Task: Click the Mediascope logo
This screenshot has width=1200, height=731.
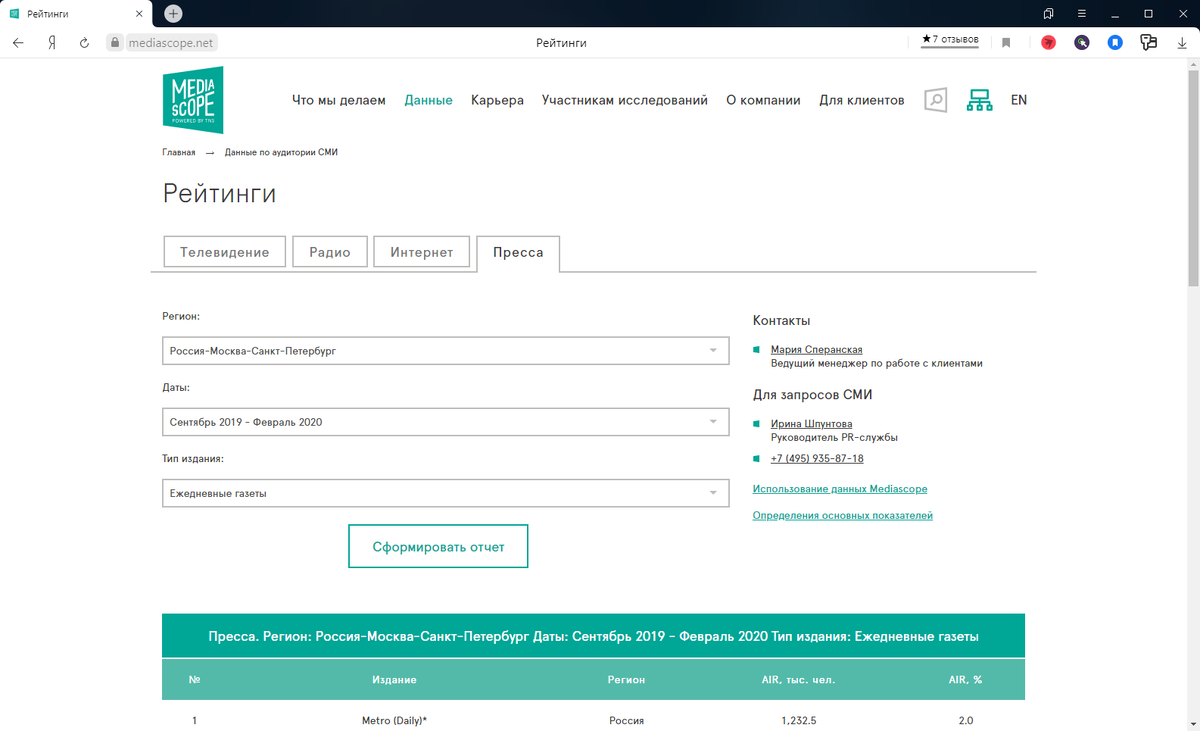Action: (x=193, y=99)
